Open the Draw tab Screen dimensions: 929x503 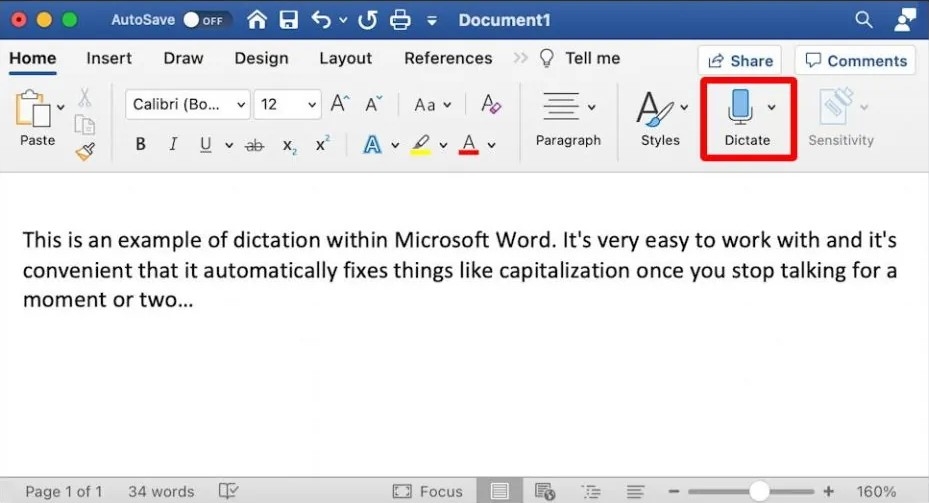click(183, 58)
